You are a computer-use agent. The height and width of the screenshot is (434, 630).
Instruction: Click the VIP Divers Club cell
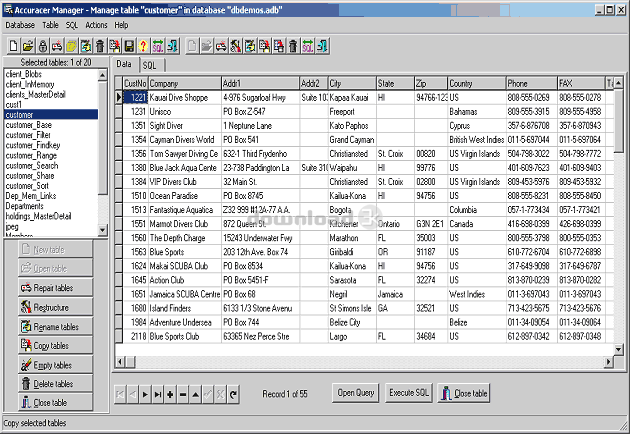click(185, 182)
